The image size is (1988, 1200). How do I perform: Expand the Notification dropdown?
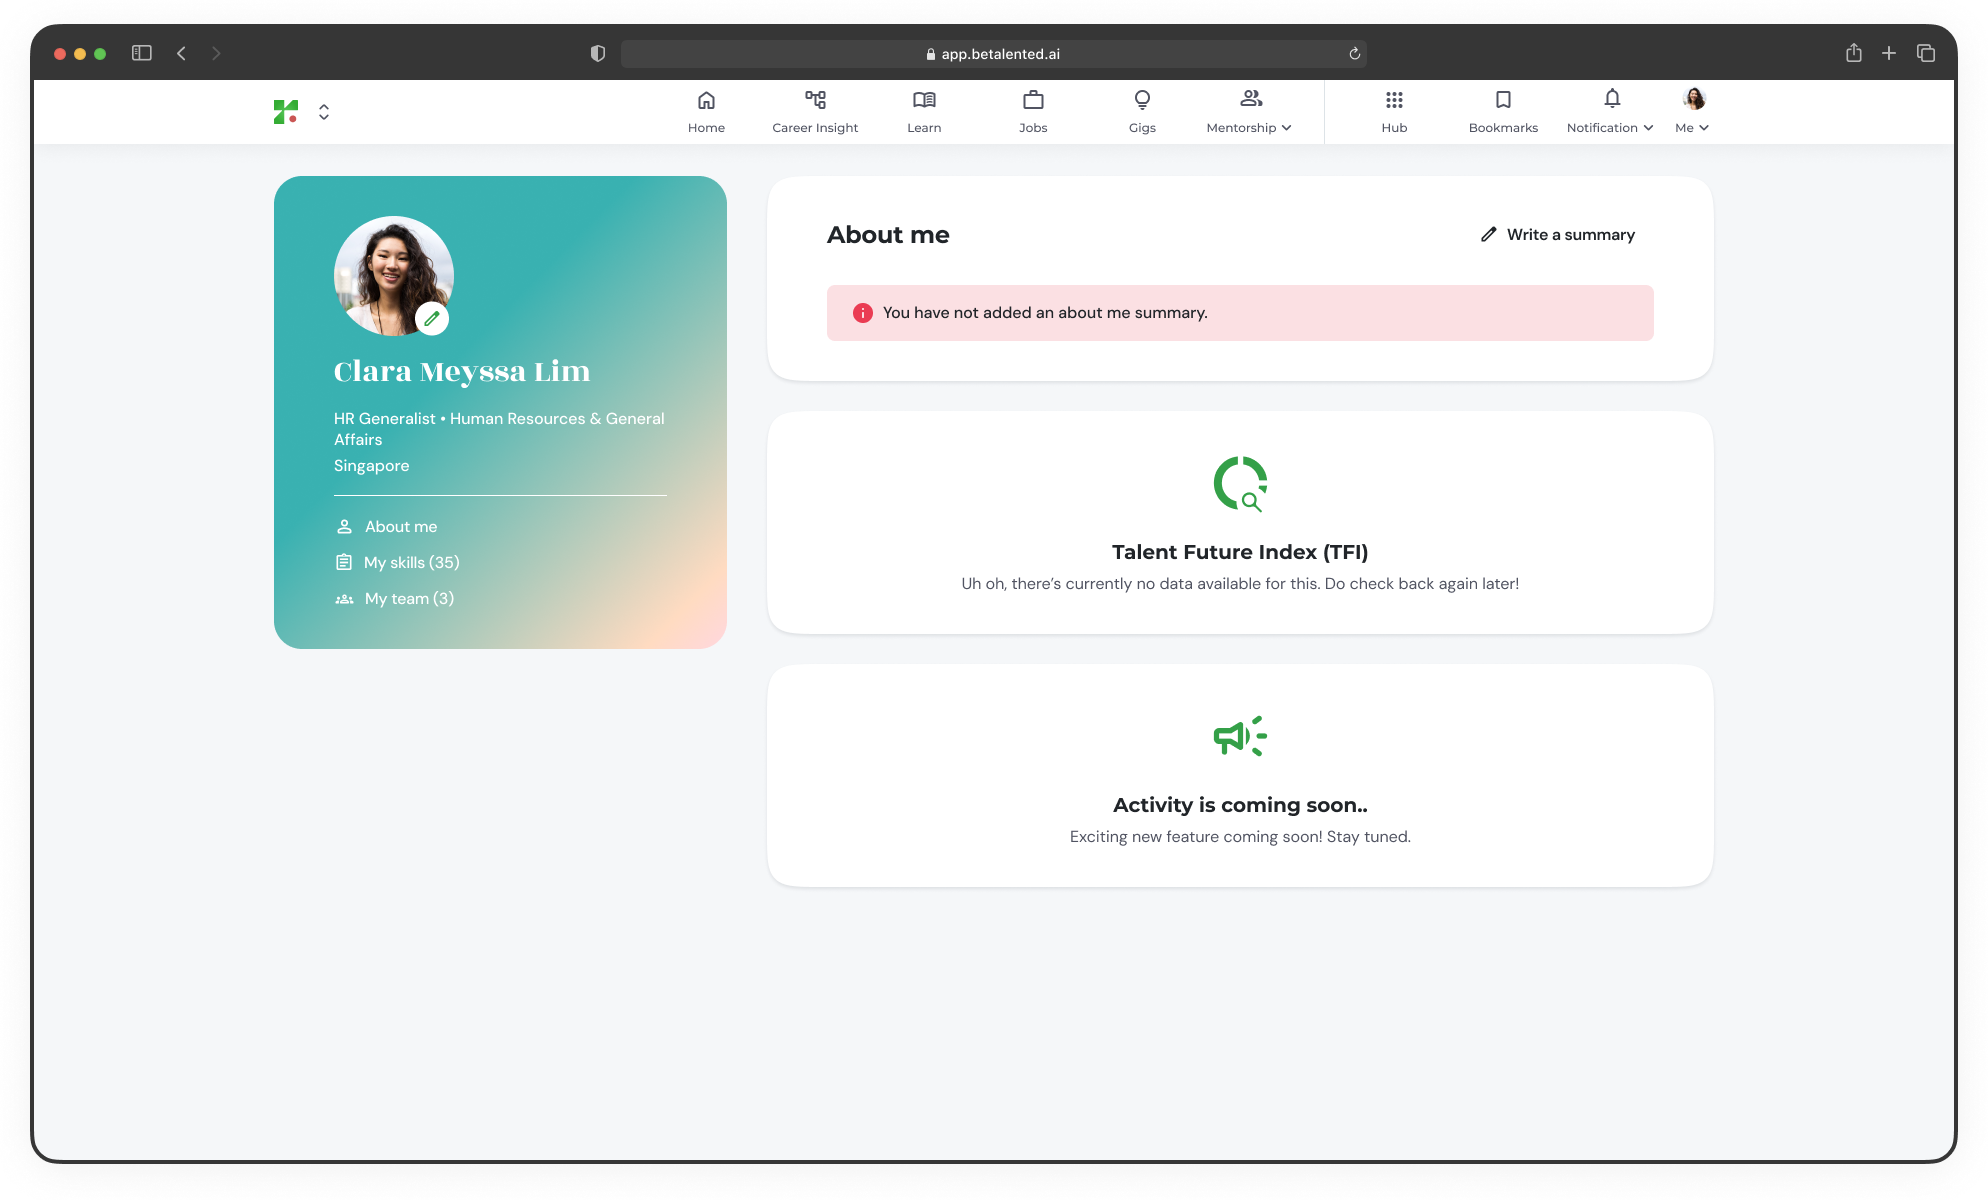tap(1610, 111)
